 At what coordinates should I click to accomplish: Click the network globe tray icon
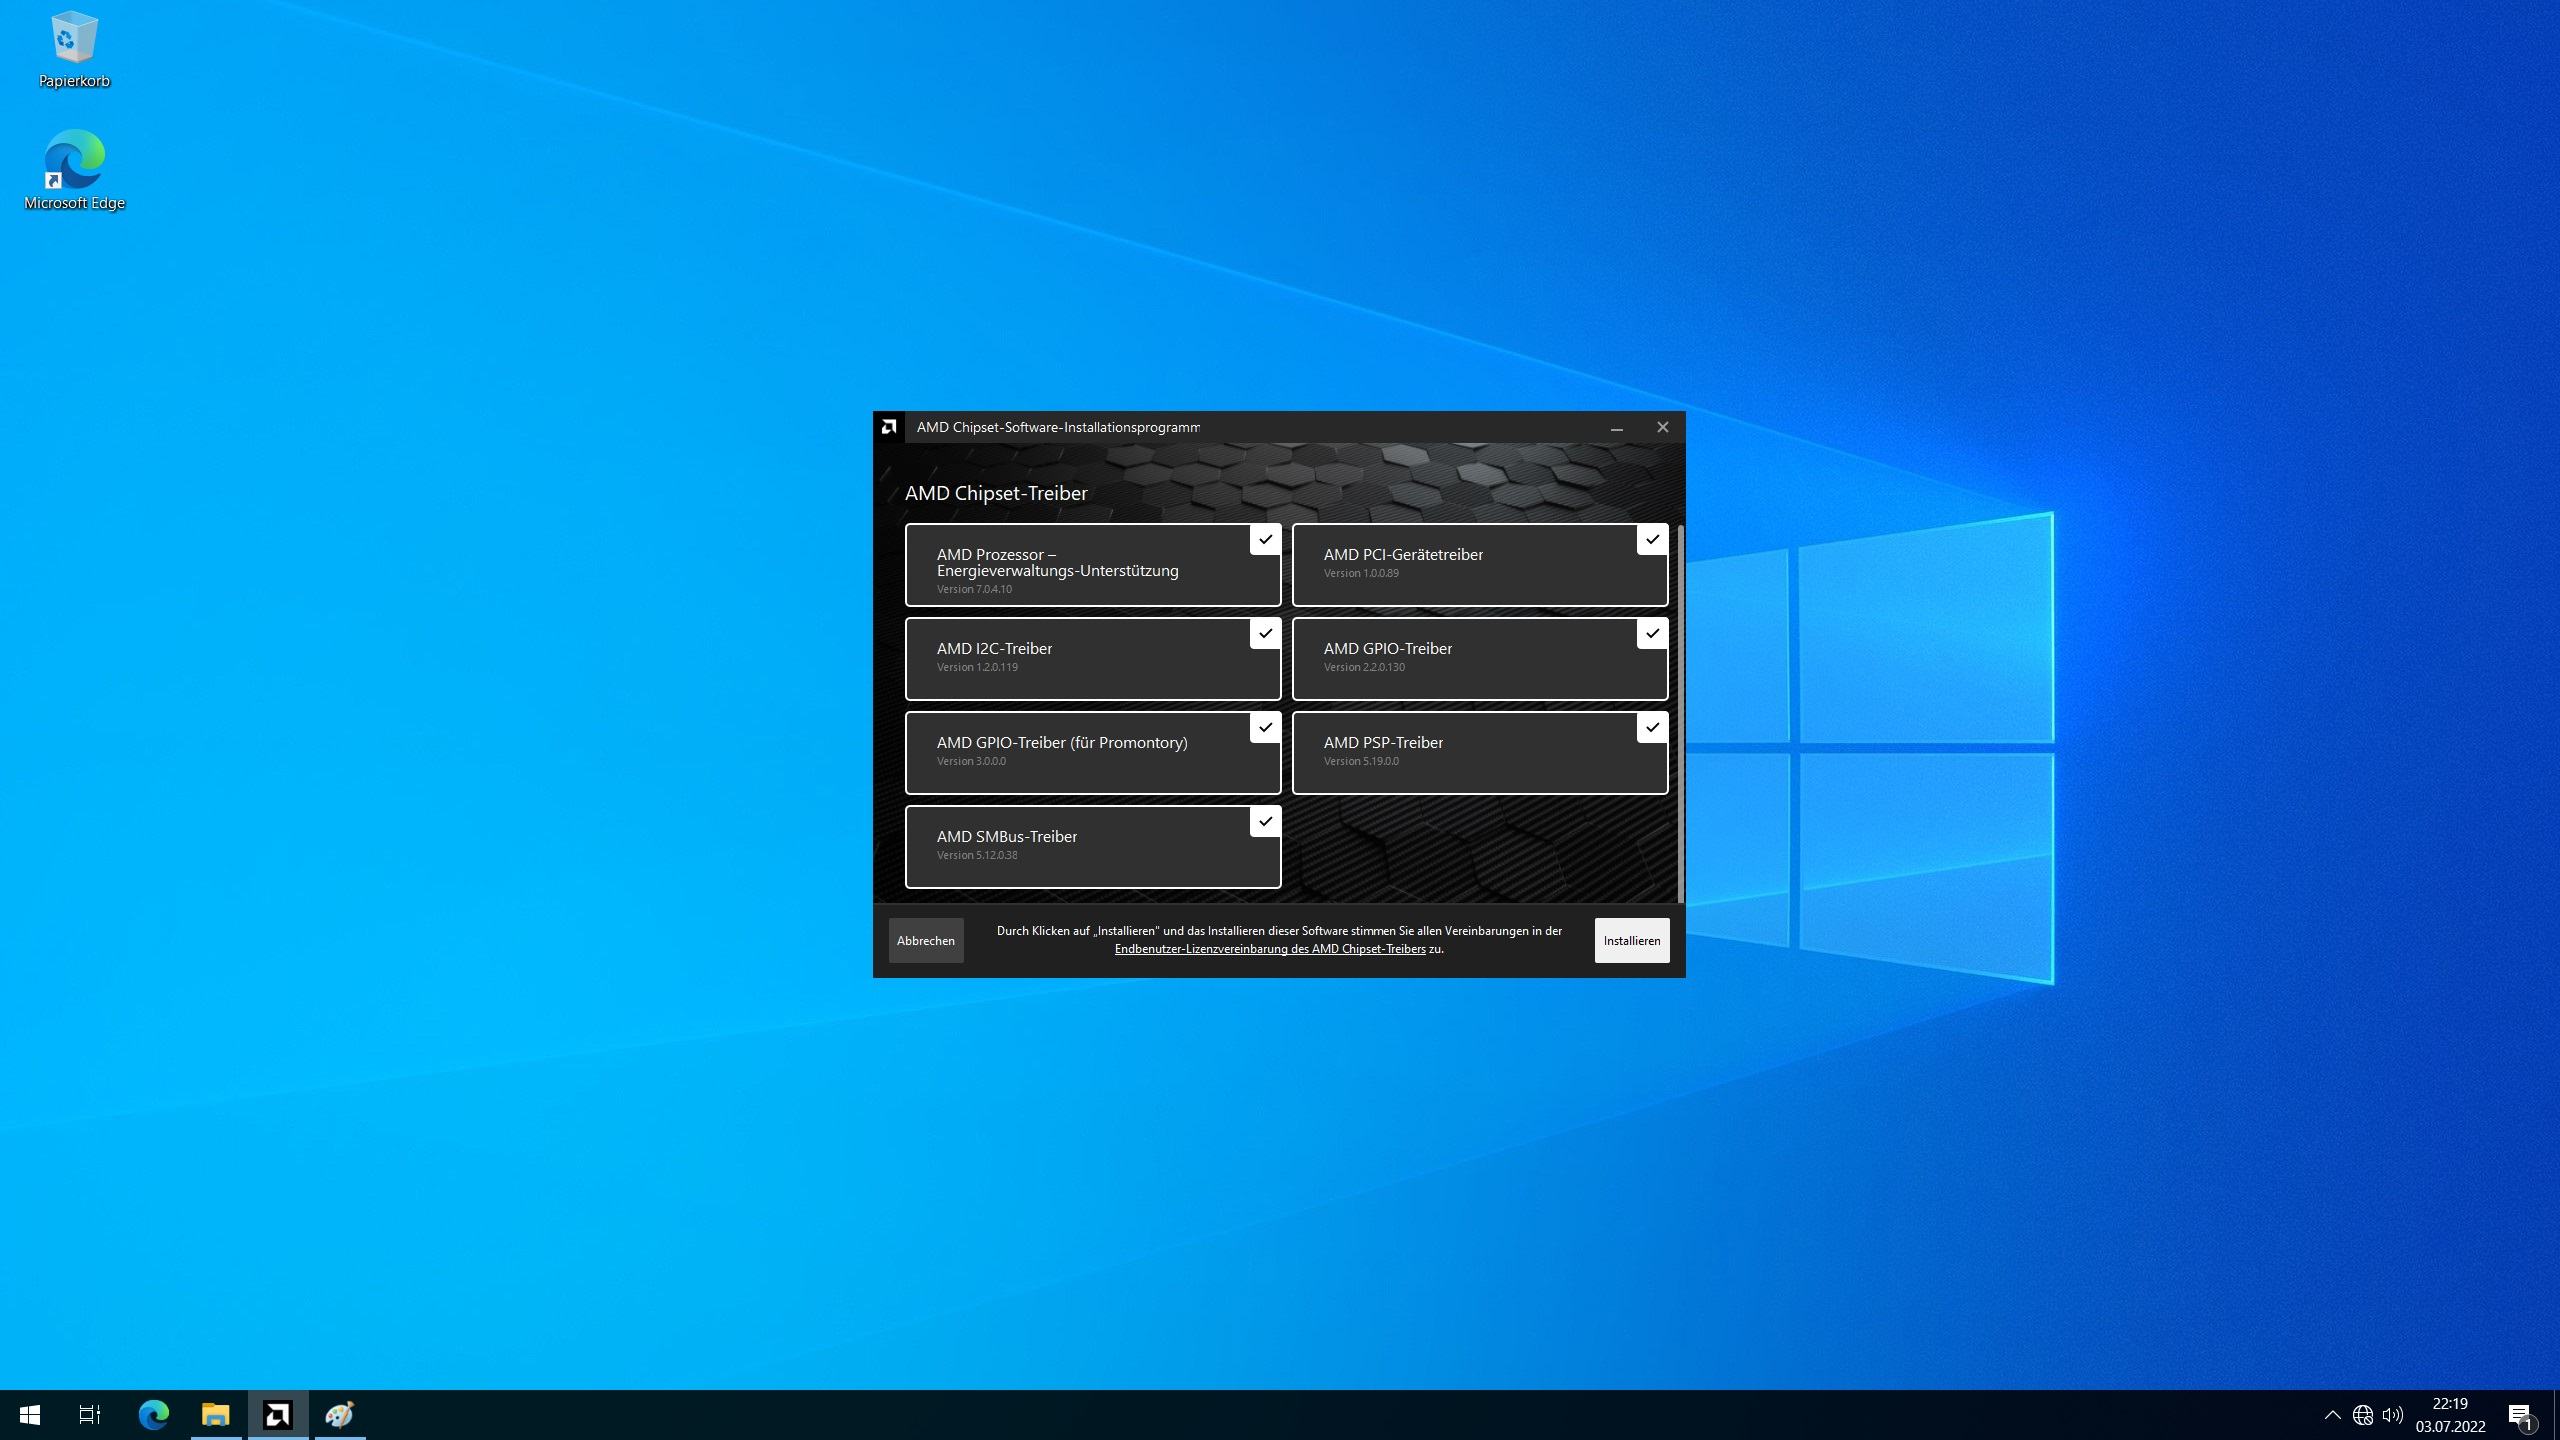click(x=2362, y=1414)
